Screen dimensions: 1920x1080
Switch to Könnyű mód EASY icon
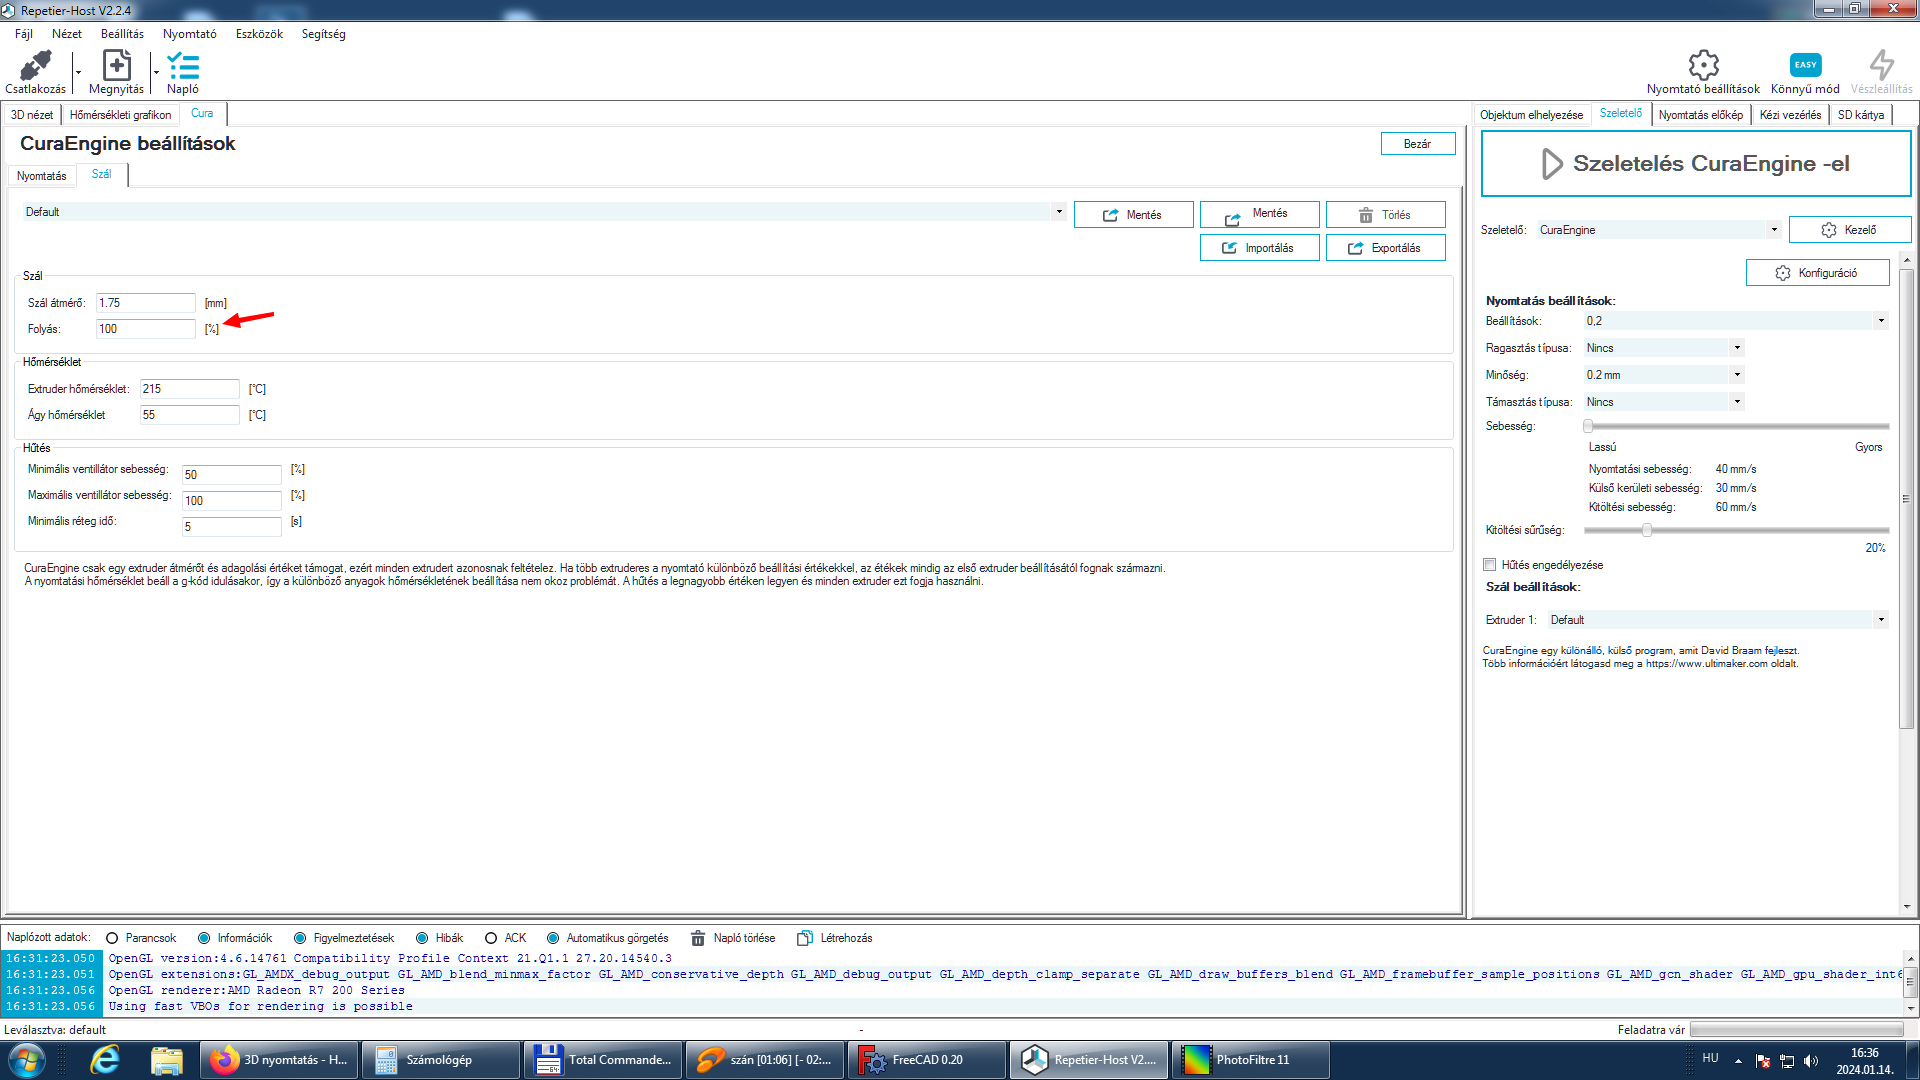(1805, 66)
